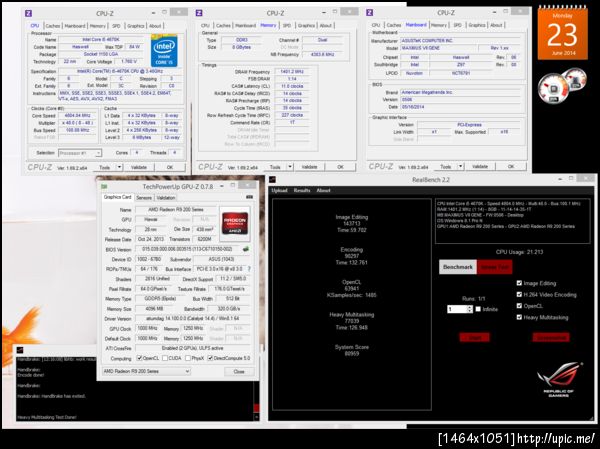Click the Core Speed 4604.04 MHz value

click(78, 116)
